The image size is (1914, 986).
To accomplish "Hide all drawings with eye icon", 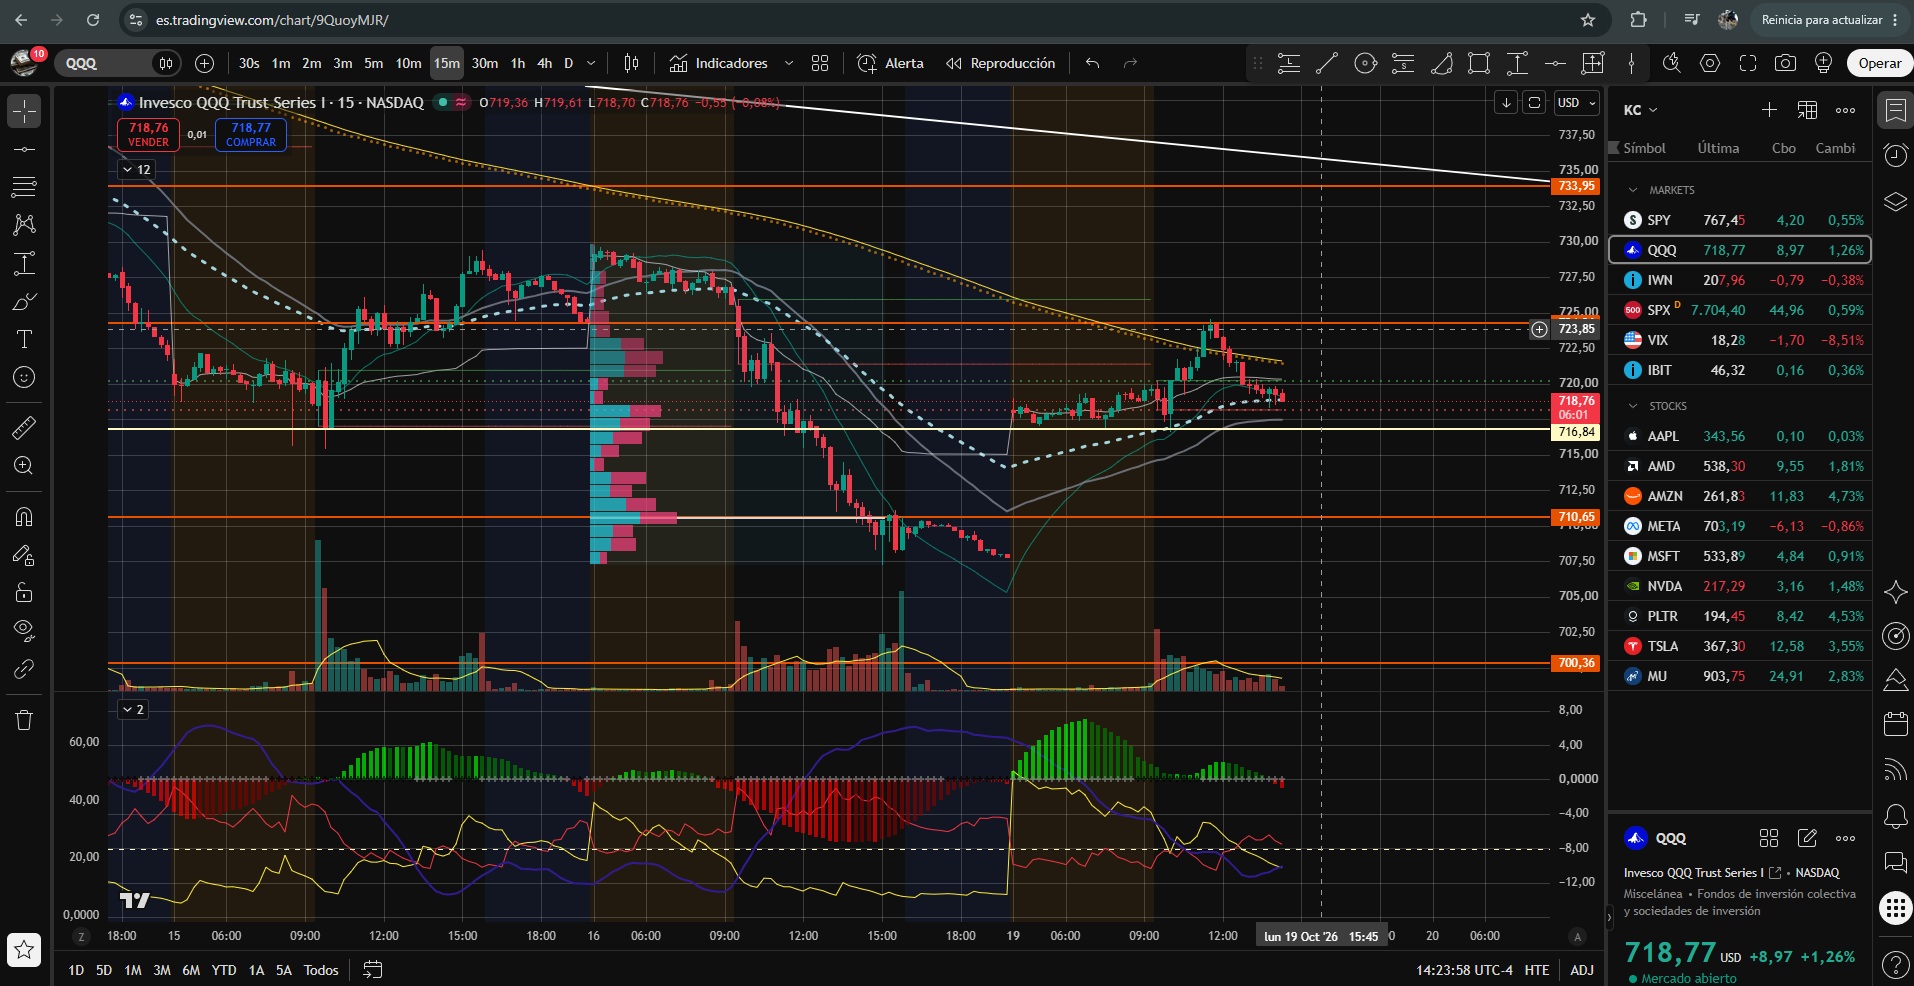I will [x=24, y=631].
